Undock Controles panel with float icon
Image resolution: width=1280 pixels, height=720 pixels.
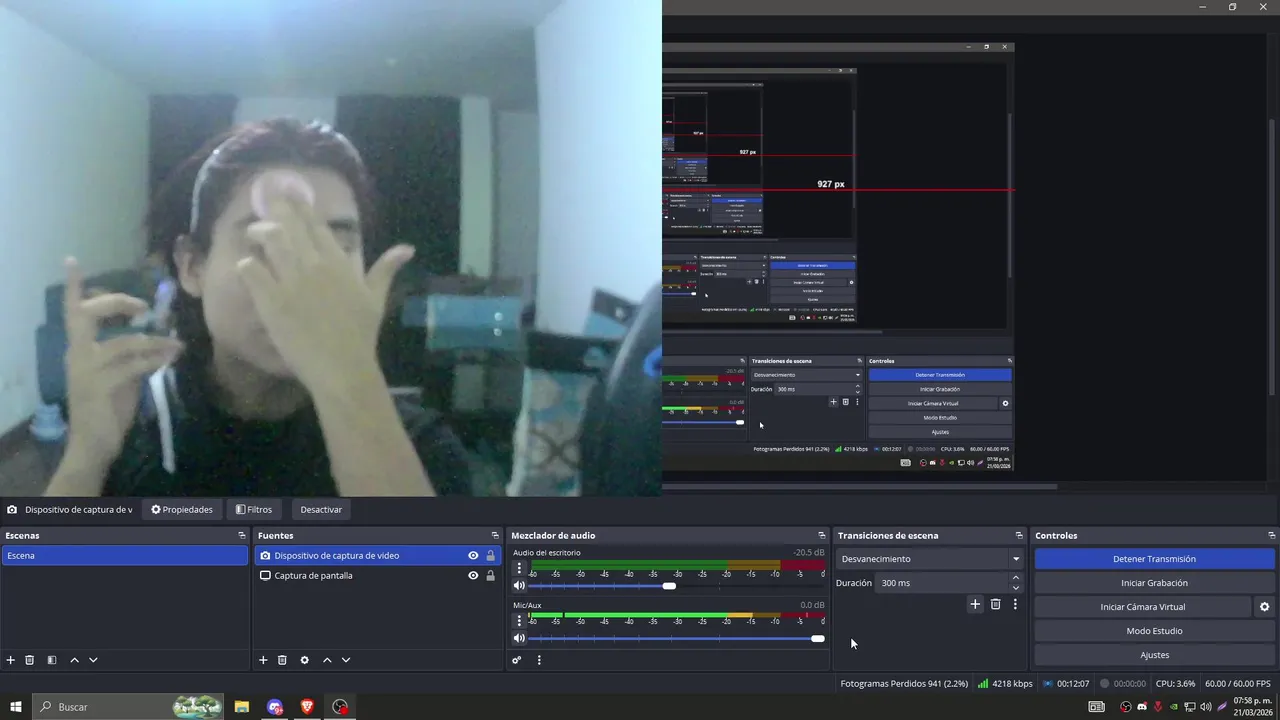[x=1271, y=536]
